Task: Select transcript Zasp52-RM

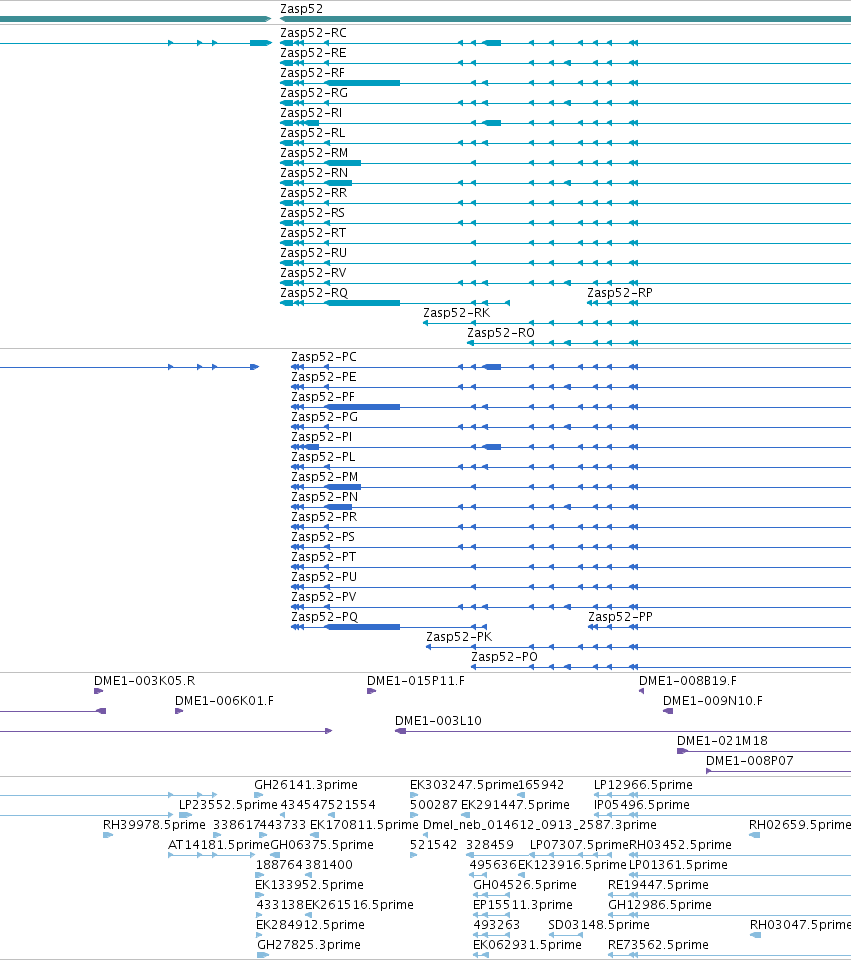Action: 313,153
